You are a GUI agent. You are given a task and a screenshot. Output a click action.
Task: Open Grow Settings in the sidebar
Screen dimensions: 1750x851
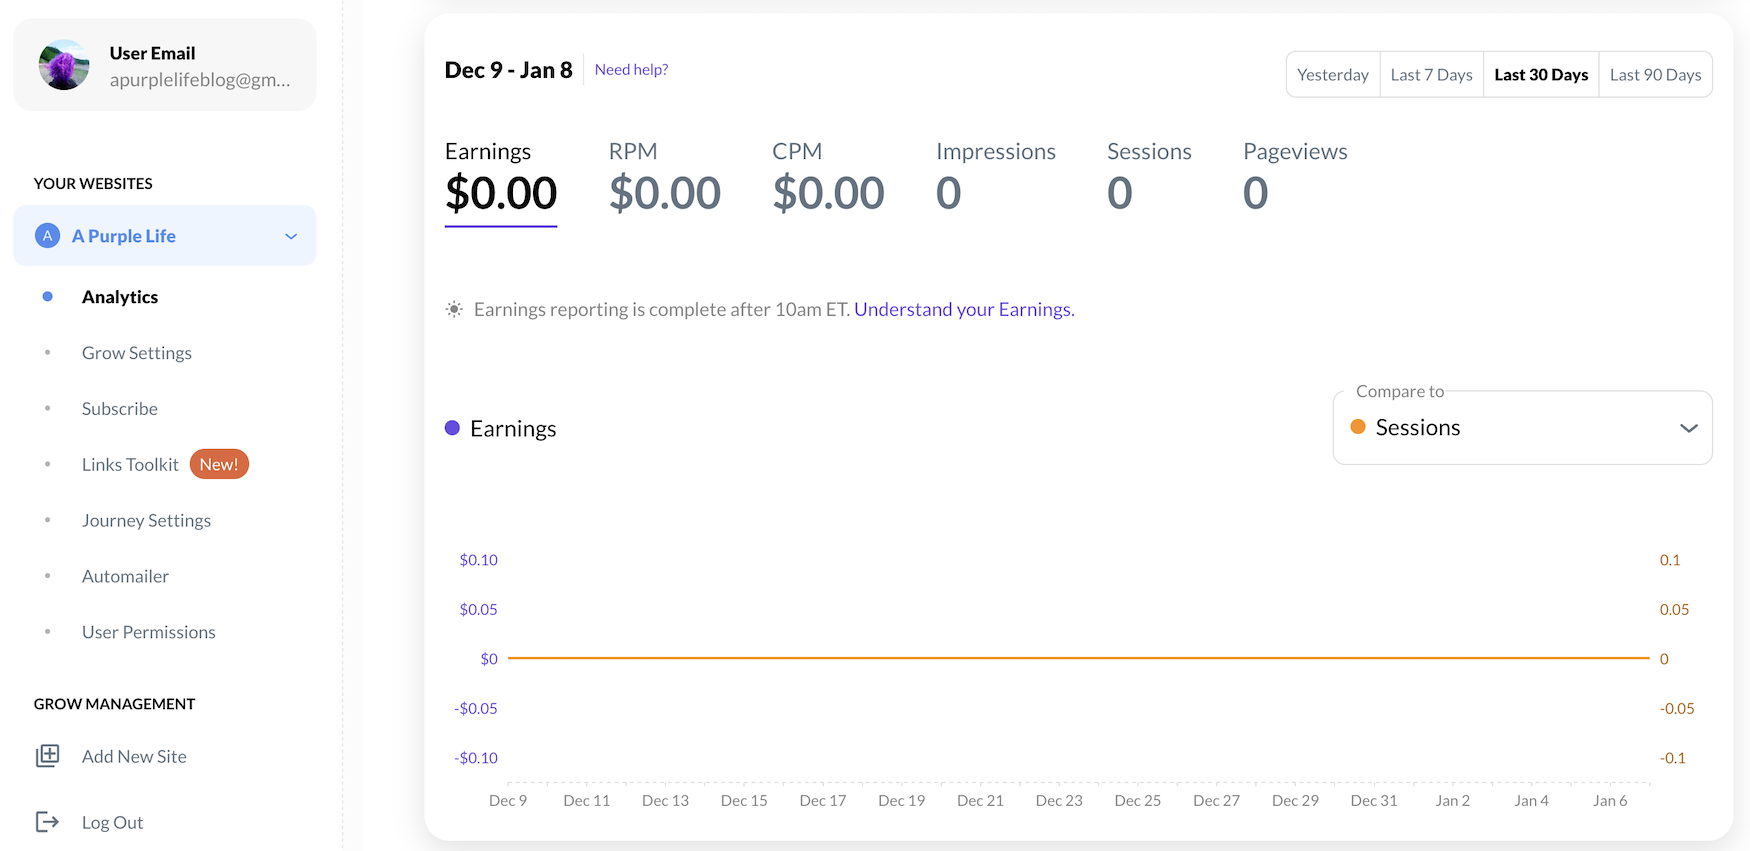[137, 353]
